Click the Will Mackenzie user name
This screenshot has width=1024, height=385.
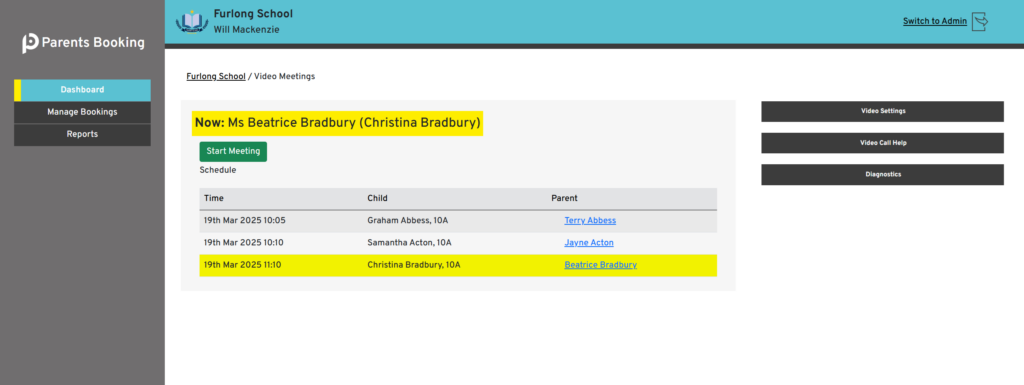246,29
